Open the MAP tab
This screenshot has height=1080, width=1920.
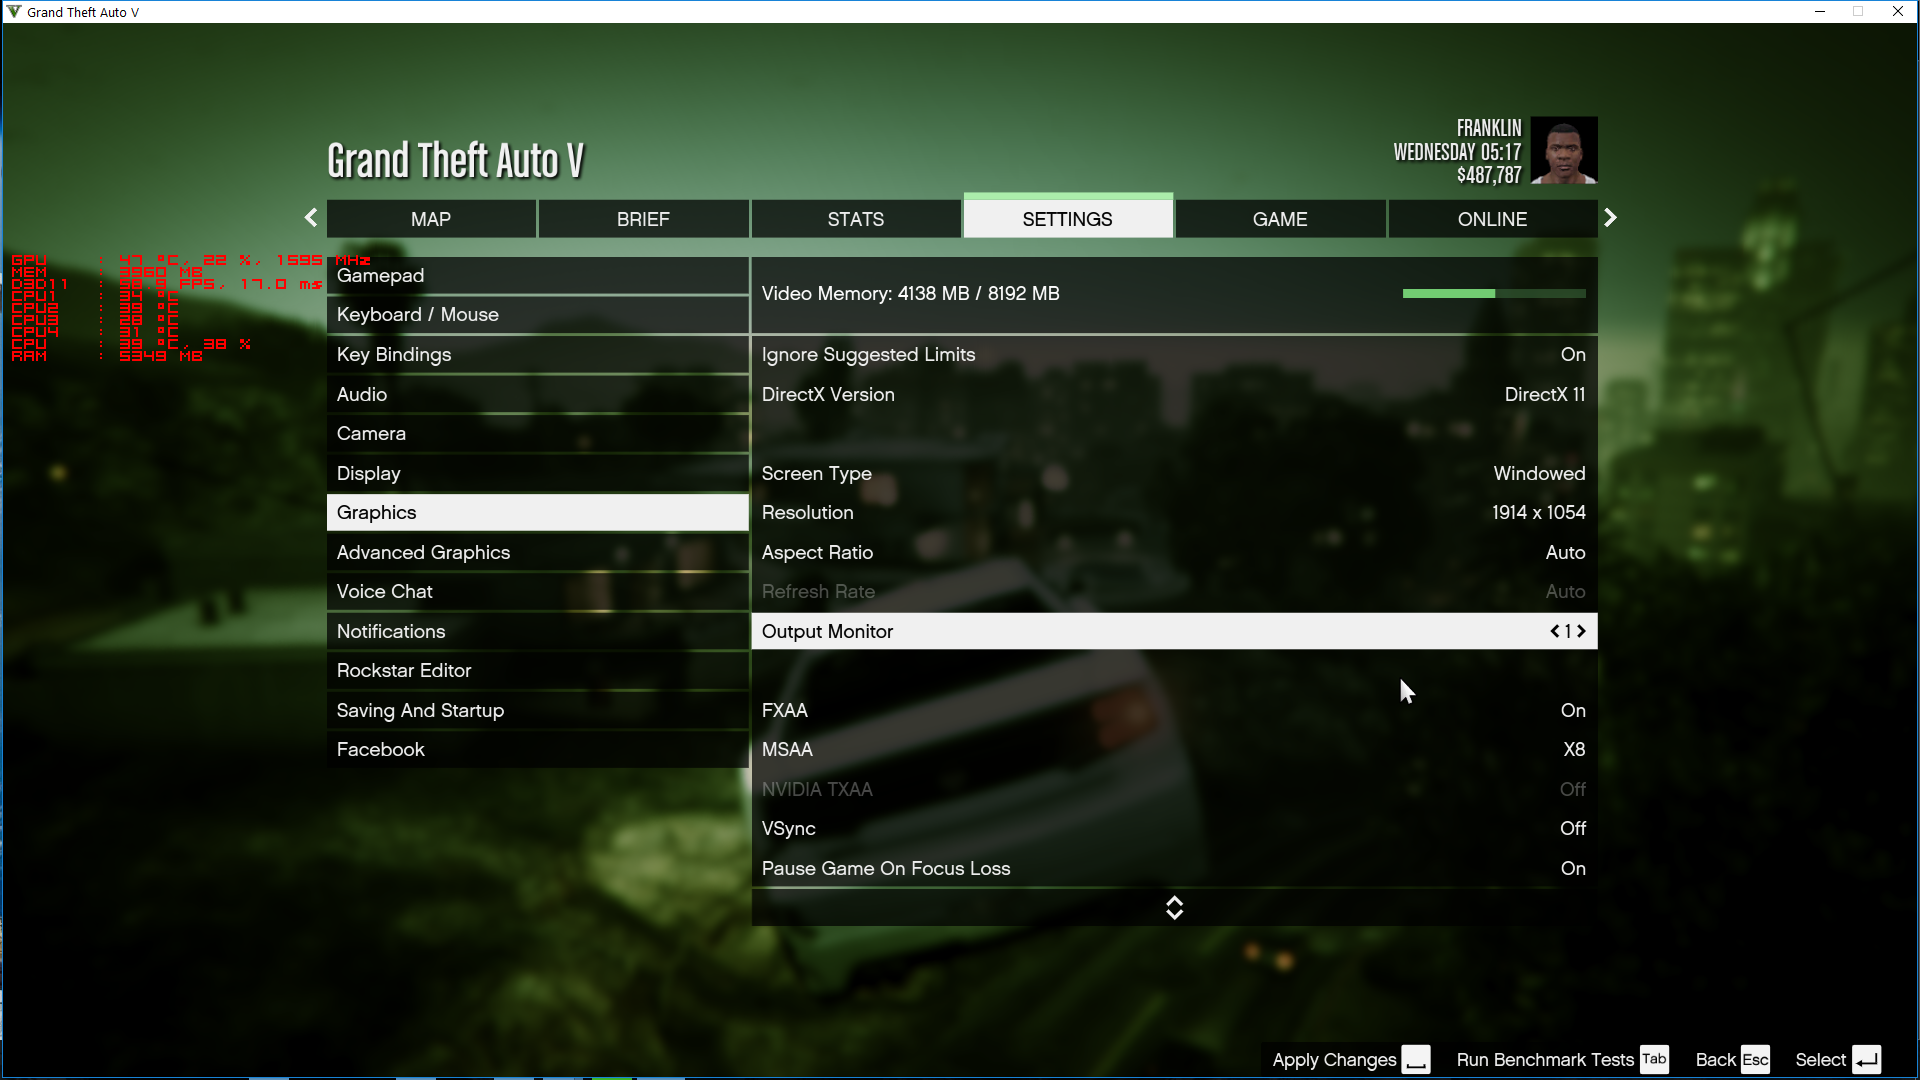pyautogui.click(x=431, y=219)
